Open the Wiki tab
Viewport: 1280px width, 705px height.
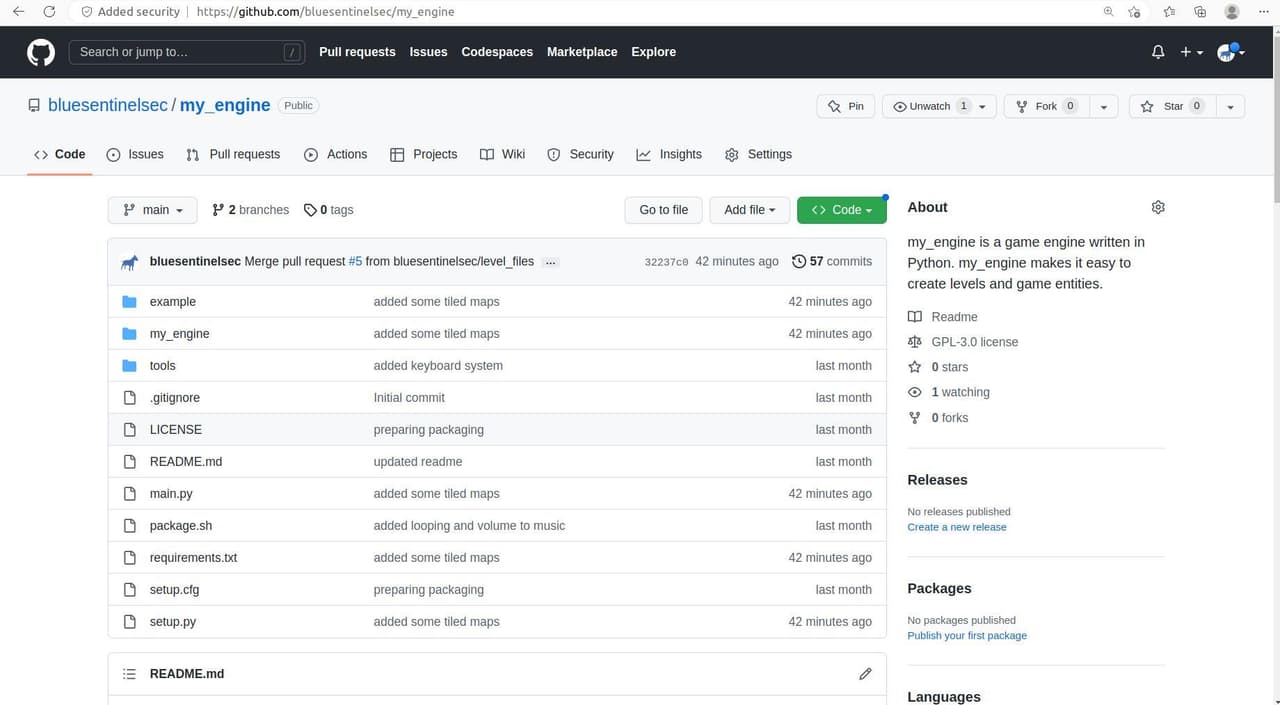503,154
